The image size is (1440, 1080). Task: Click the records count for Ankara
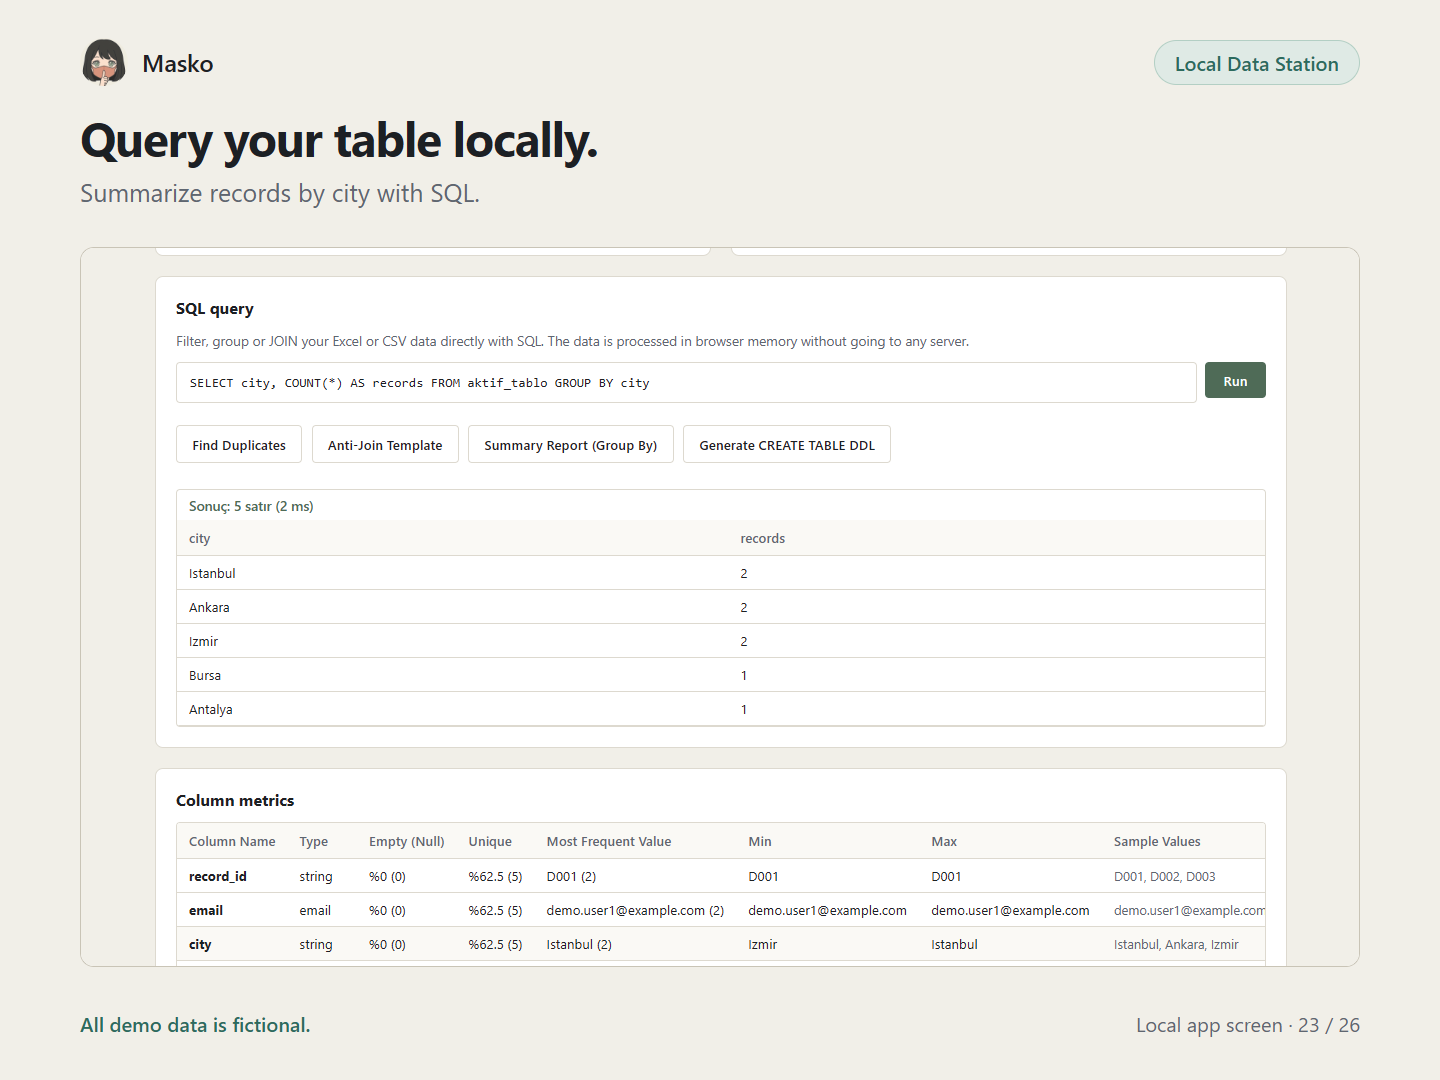(744, 607)
